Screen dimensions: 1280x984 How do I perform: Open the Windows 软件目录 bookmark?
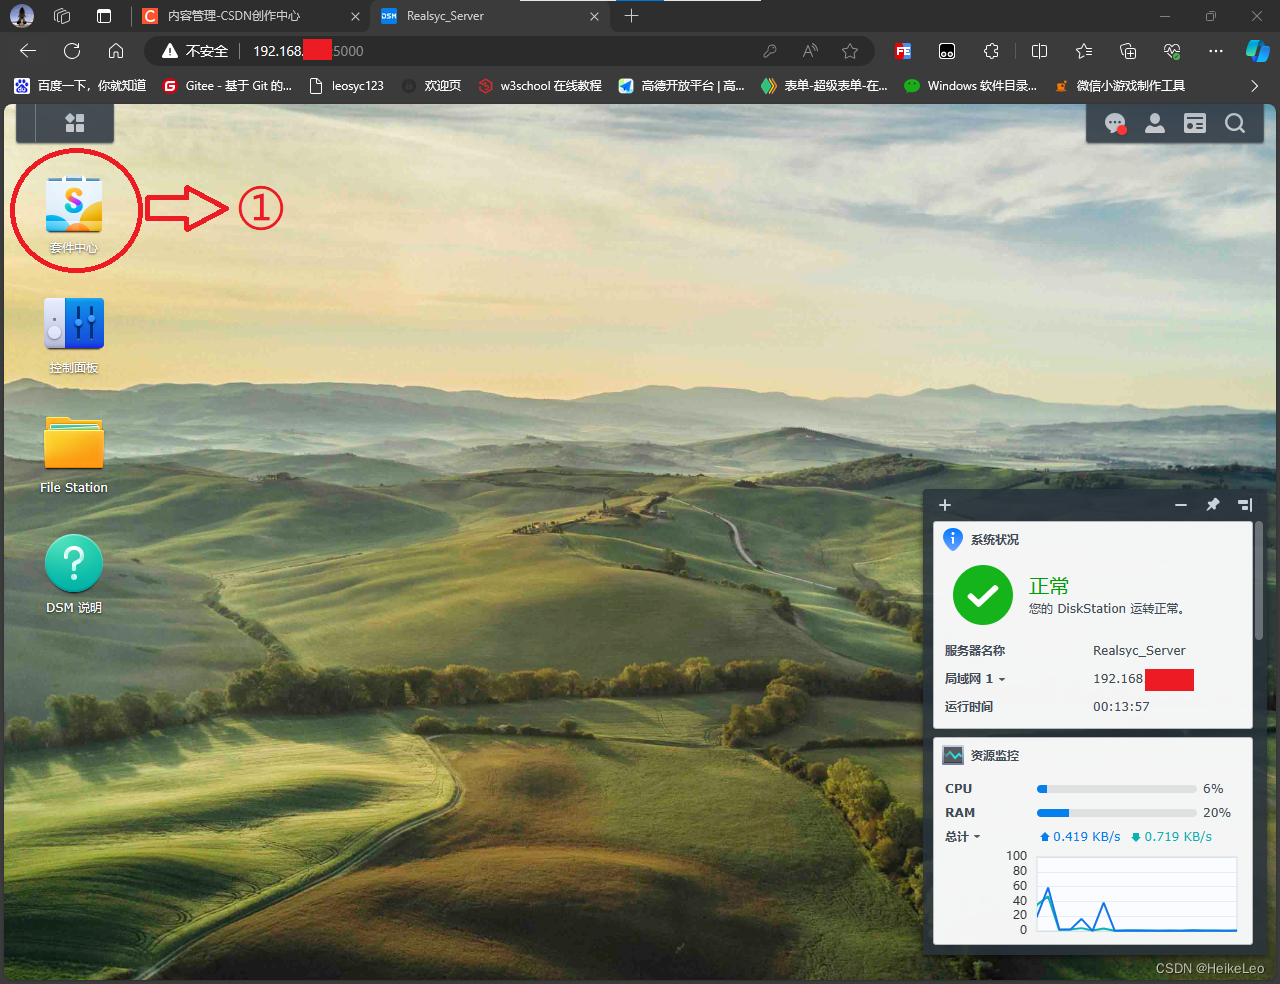(x=970, y=86)
